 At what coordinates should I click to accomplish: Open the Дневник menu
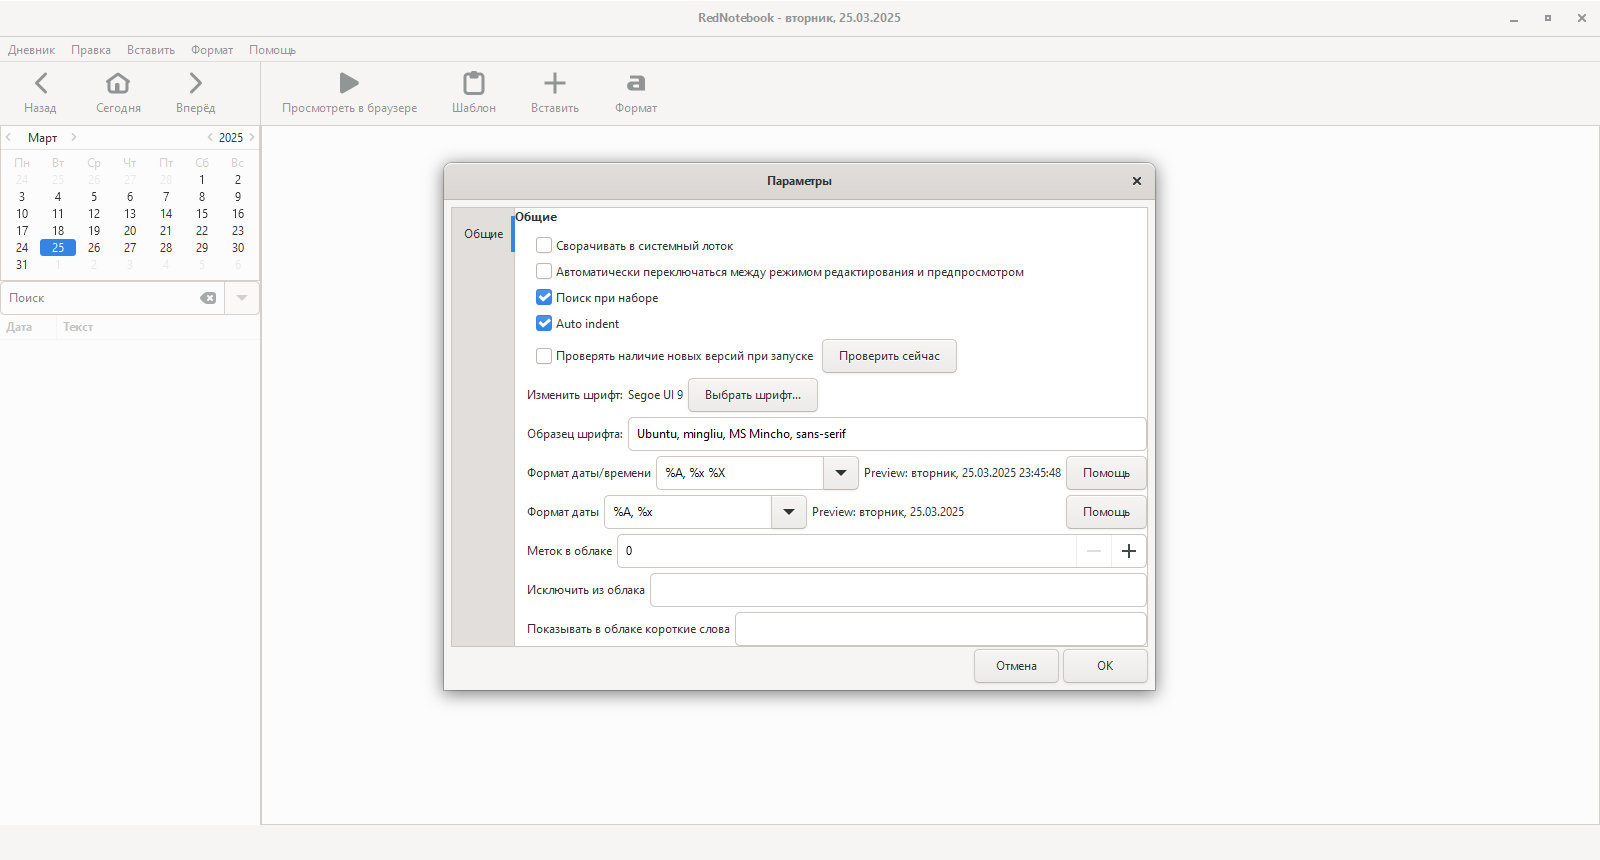32,50
